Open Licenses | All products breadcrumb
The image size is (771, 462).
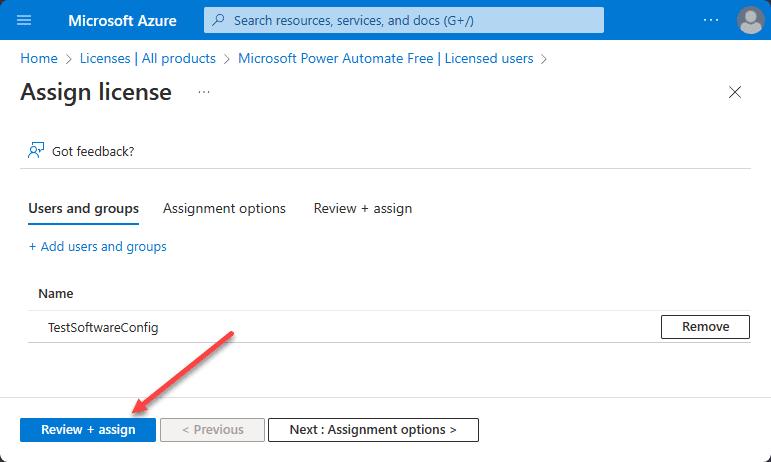pos(148,58)
